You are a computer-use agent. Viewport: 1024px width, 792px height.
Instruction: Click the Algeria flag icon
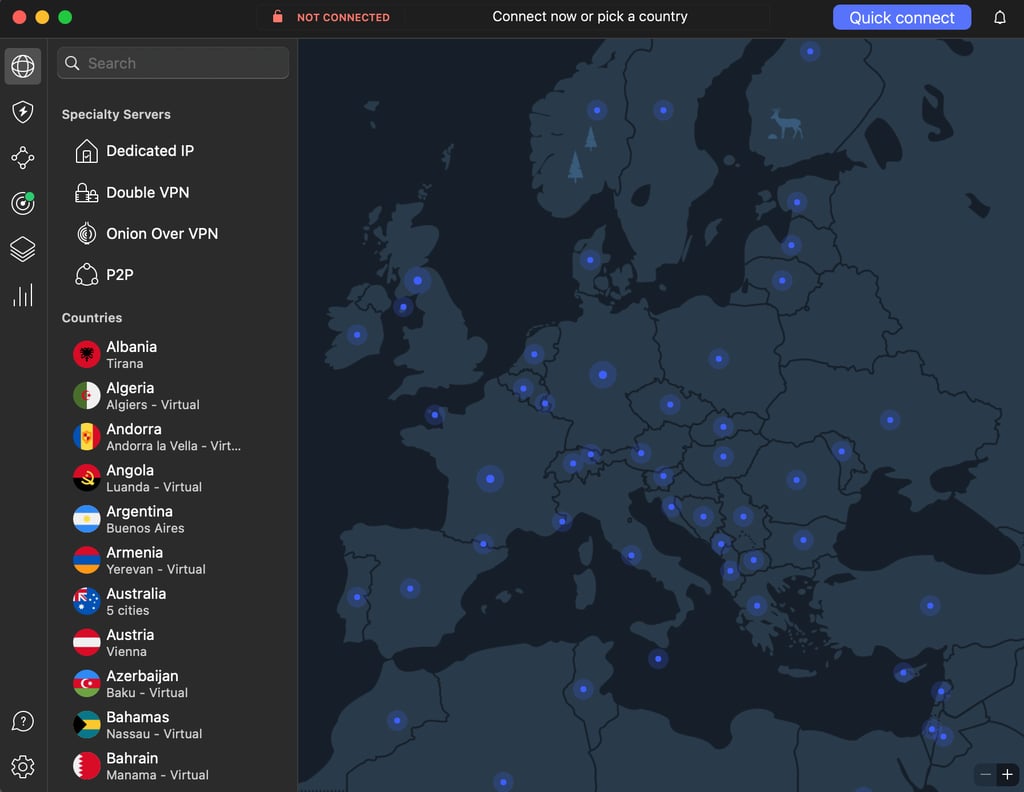(x=86, y=396)
